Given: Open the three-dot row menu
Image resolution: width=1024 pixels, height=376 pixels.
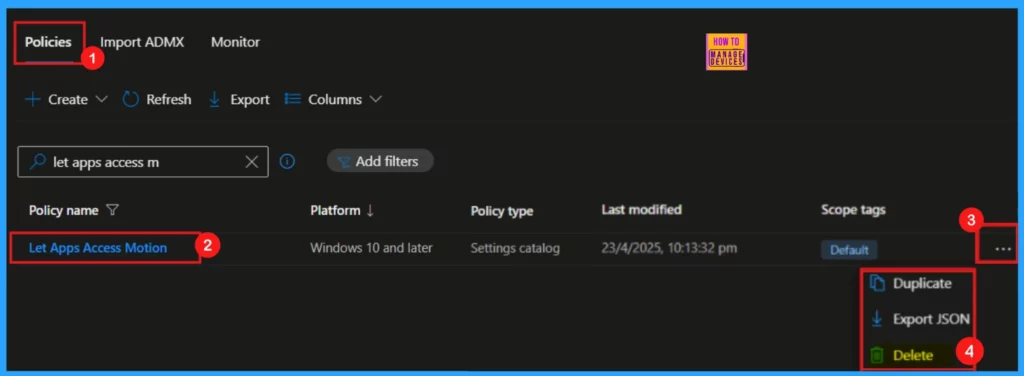Looking at the screenshot, I should (x=1003, y=249).
